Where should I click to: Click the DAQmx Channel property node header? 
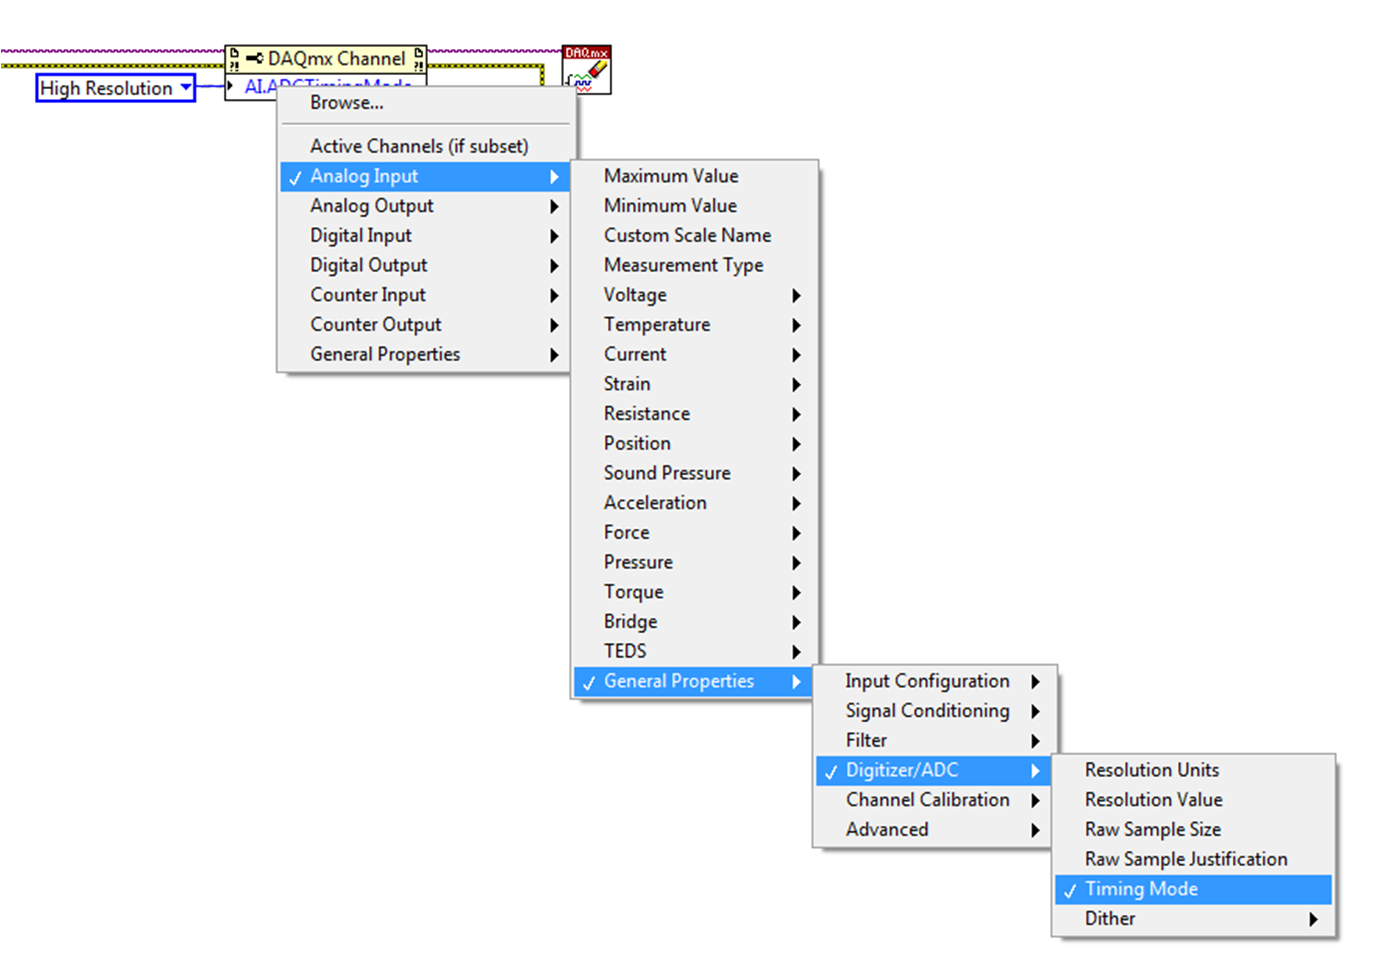click(326, 58)
